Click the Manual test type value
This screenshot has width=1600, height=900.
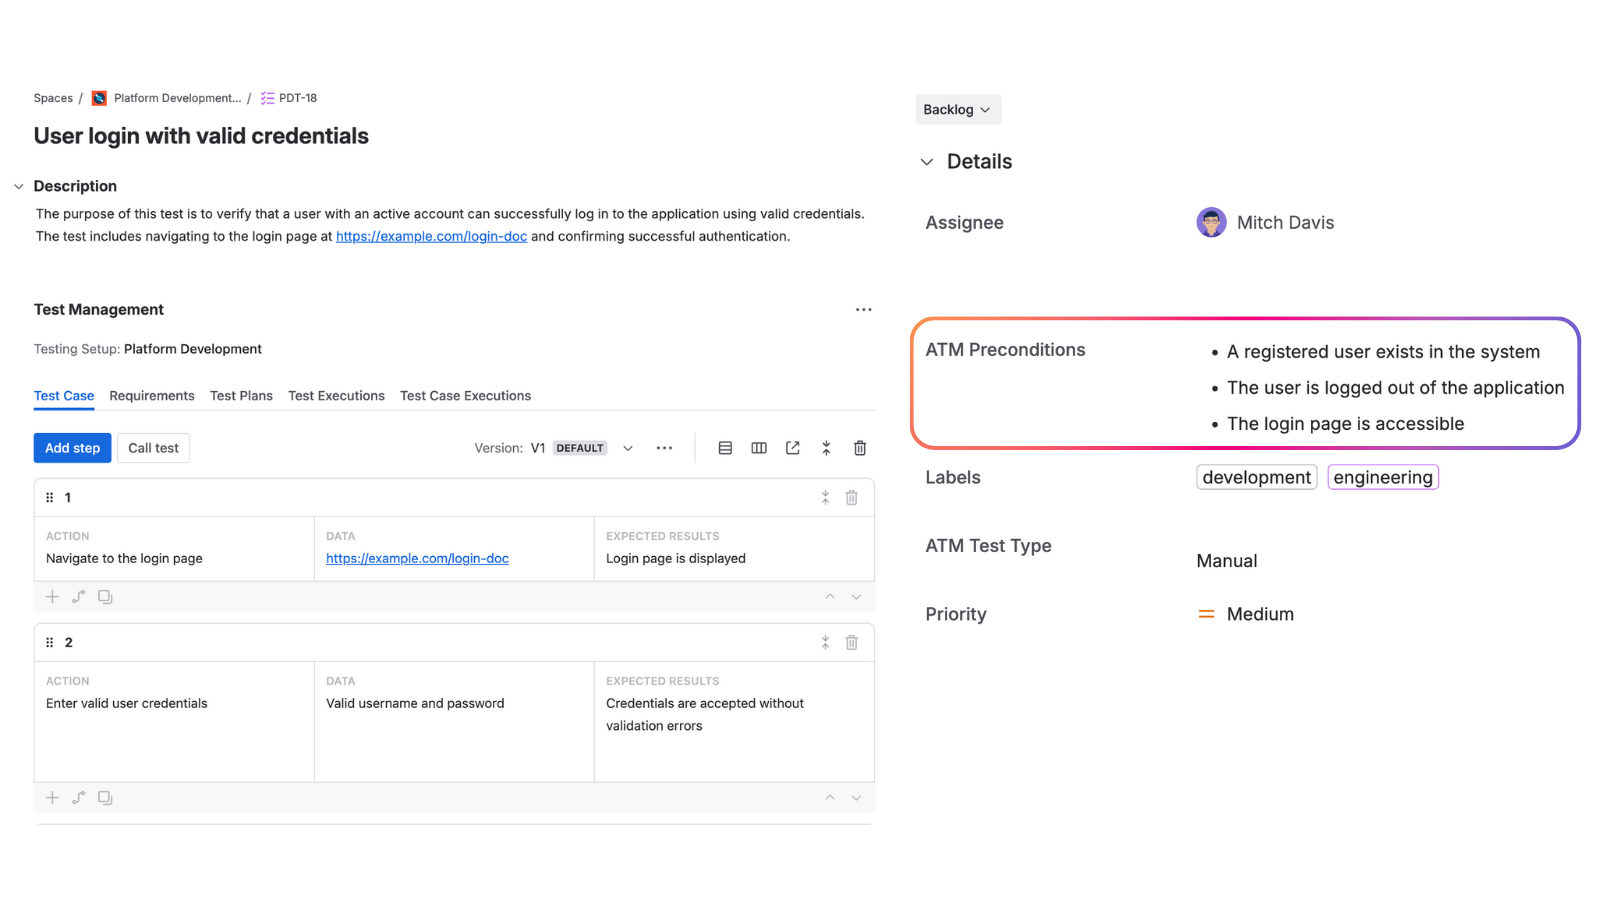[1227, 561]
